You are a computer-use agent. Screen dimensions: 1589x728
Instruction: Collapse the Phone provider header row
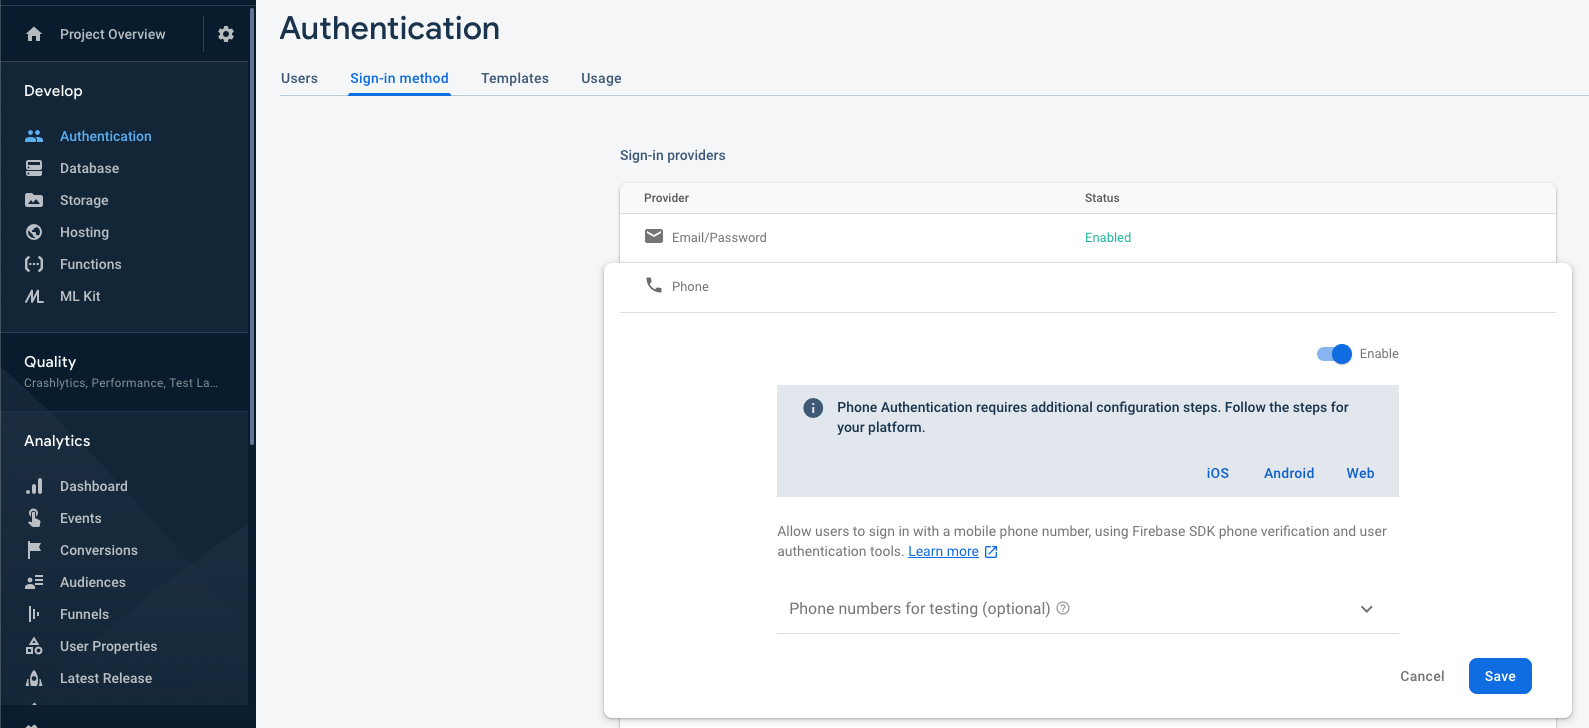click(1087, 287)
